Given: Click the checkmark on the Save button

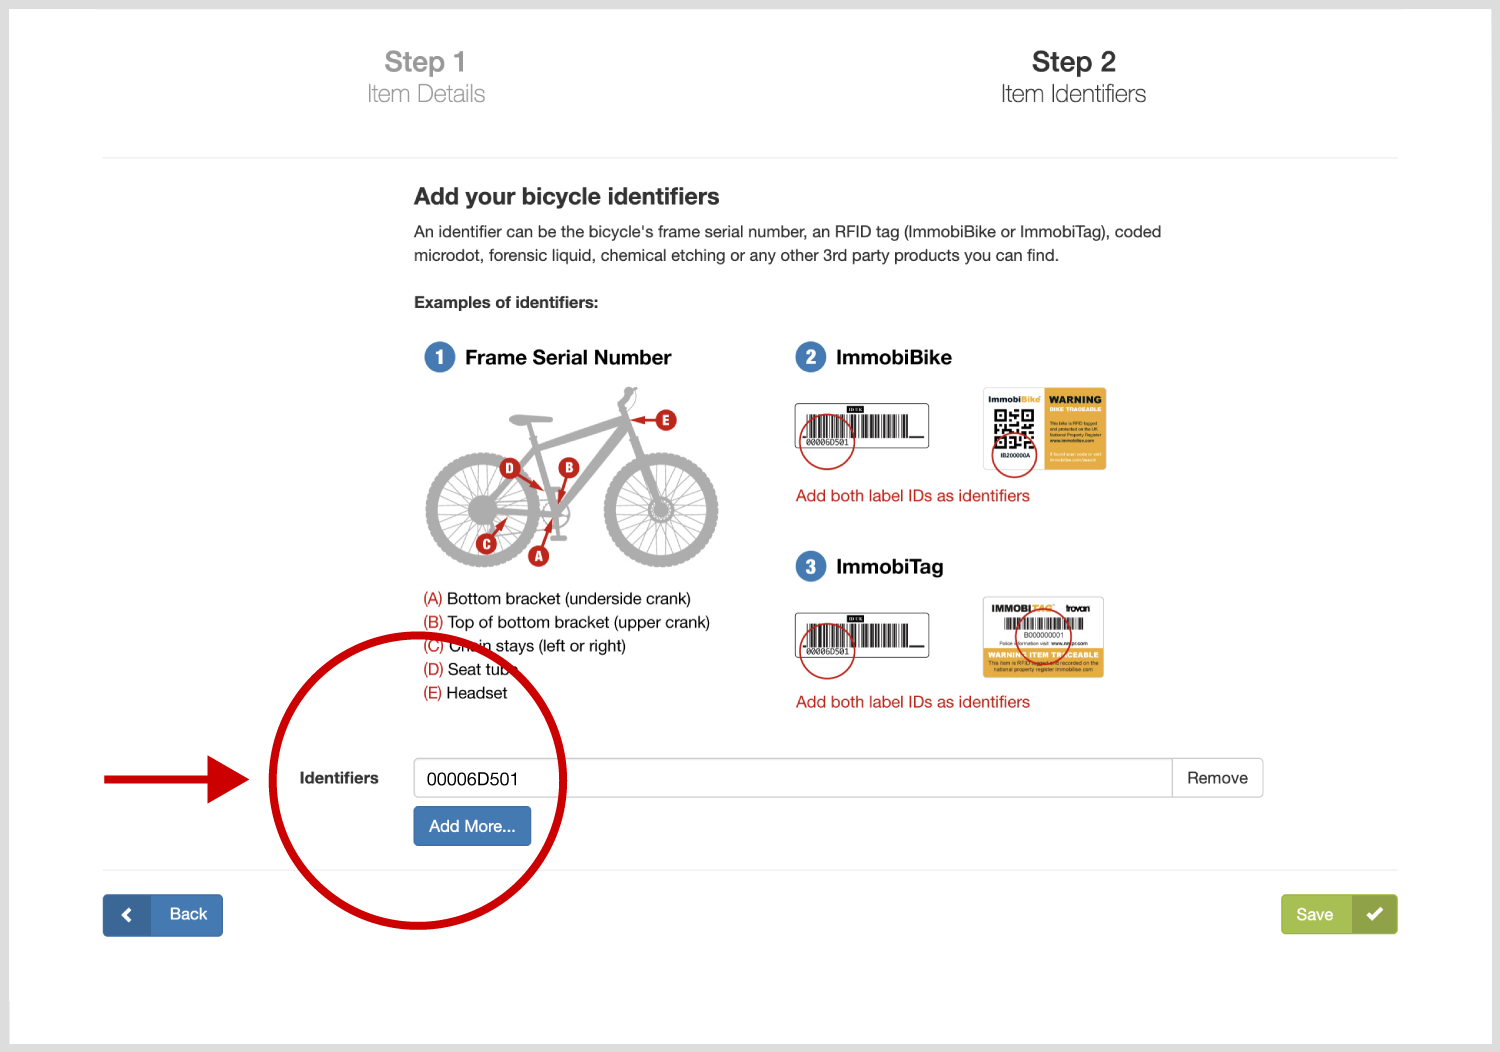Looking at the screenshot, I should tap(1374, 914).
